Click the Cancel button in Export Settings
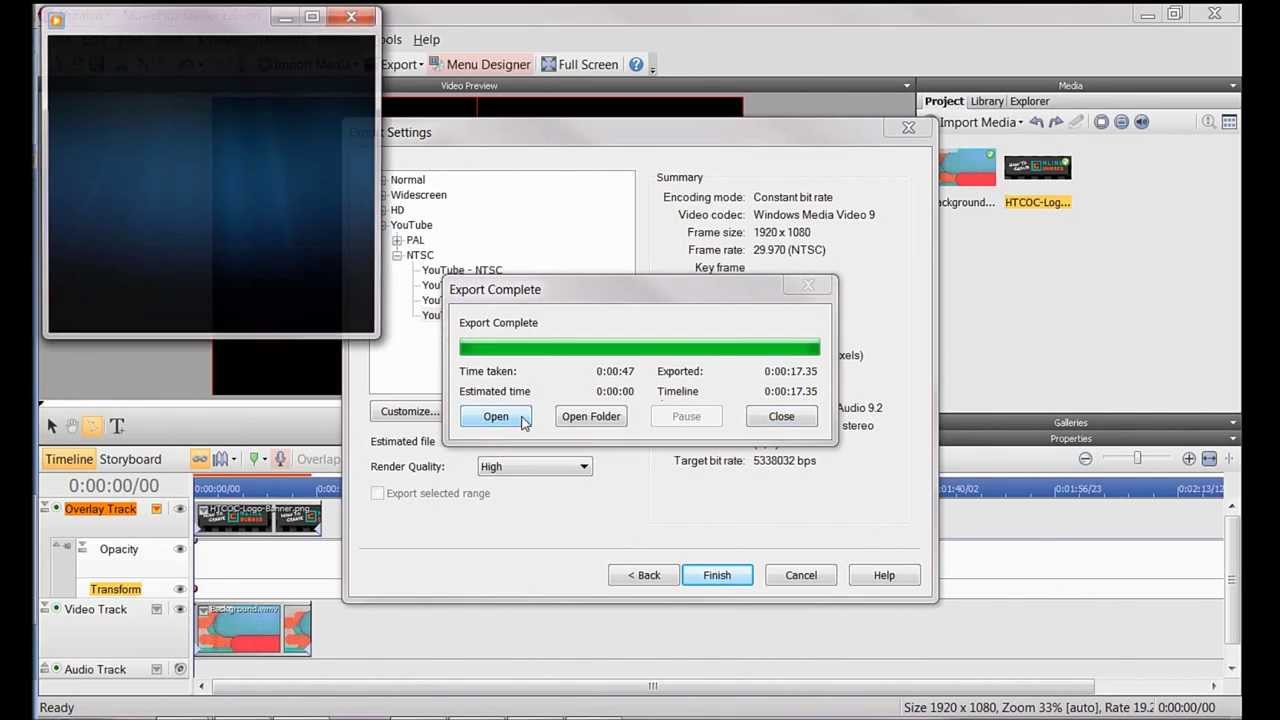Viewport: 1280px width, 720px height. pyautogui.click(x=801, y=575)
